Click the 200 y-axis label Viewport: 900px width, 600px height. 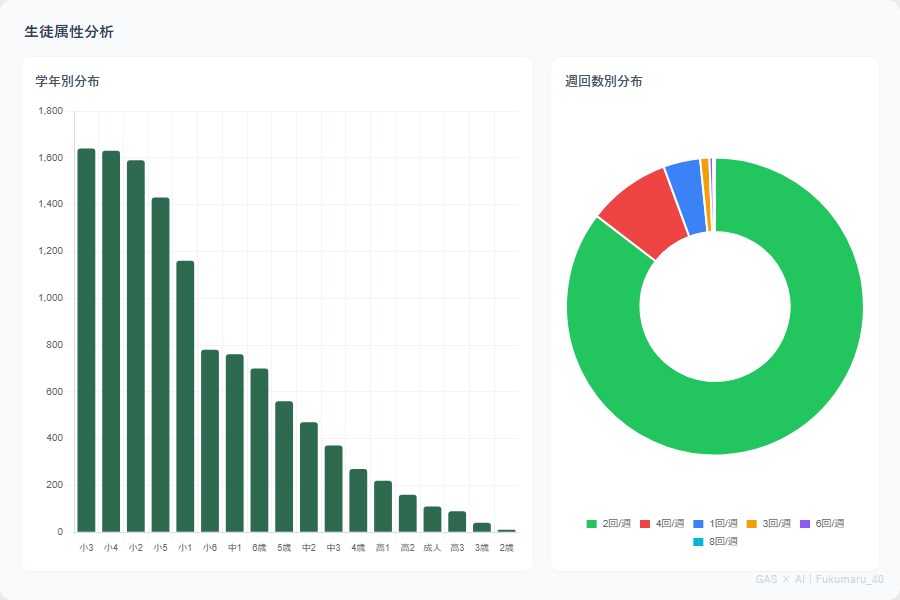pos(55,485)
